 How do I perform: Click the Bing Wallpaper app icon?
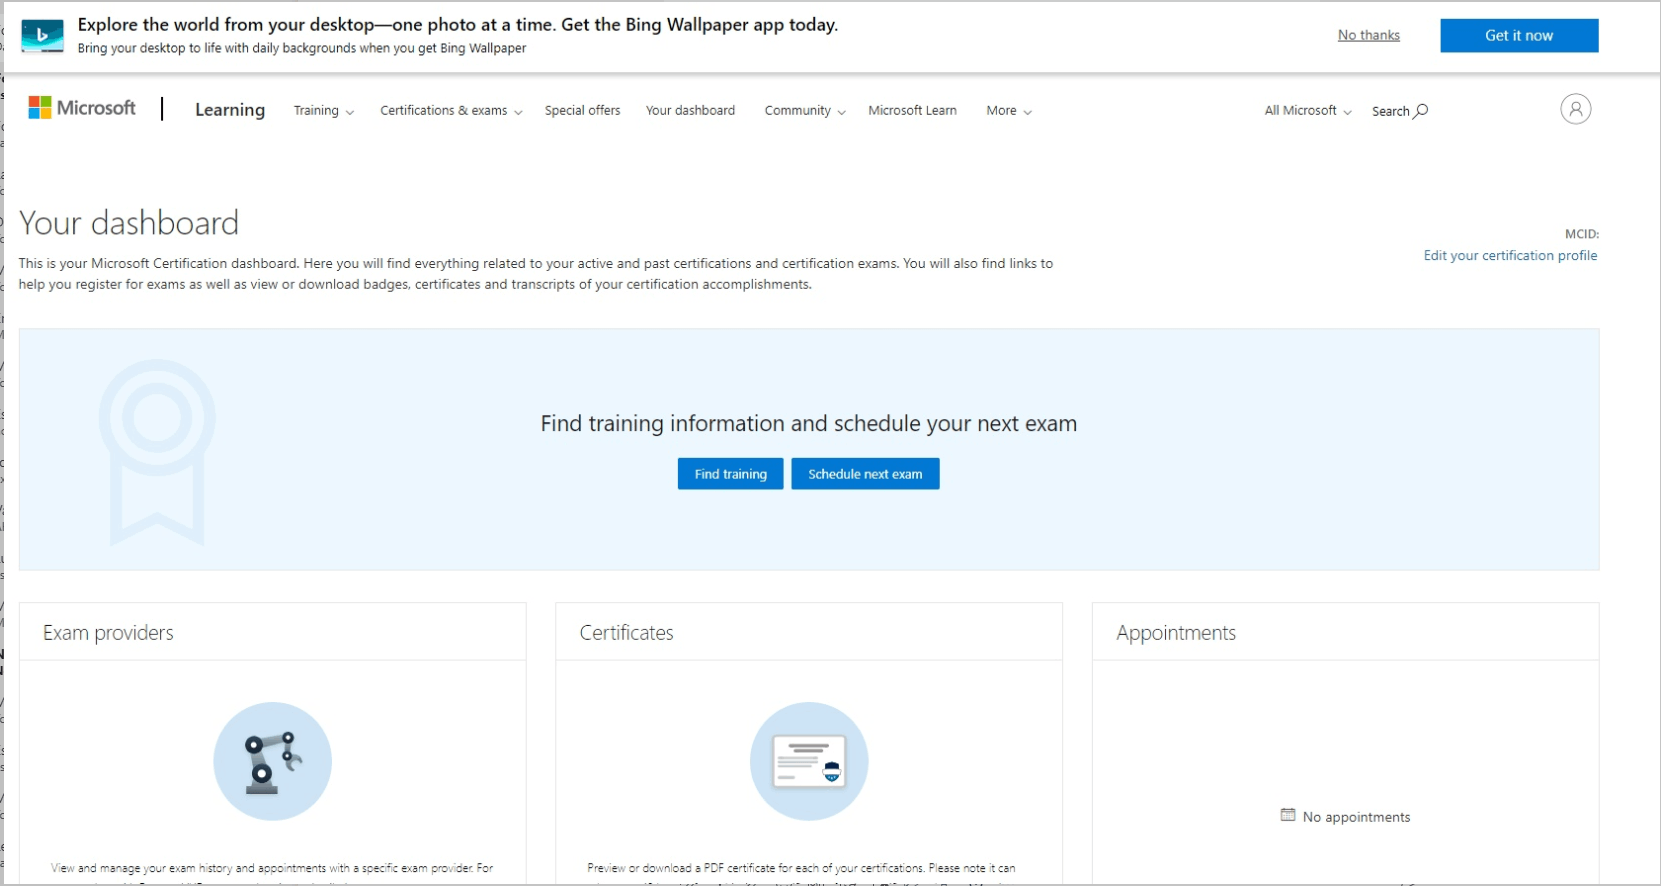(x=42, y=36)
